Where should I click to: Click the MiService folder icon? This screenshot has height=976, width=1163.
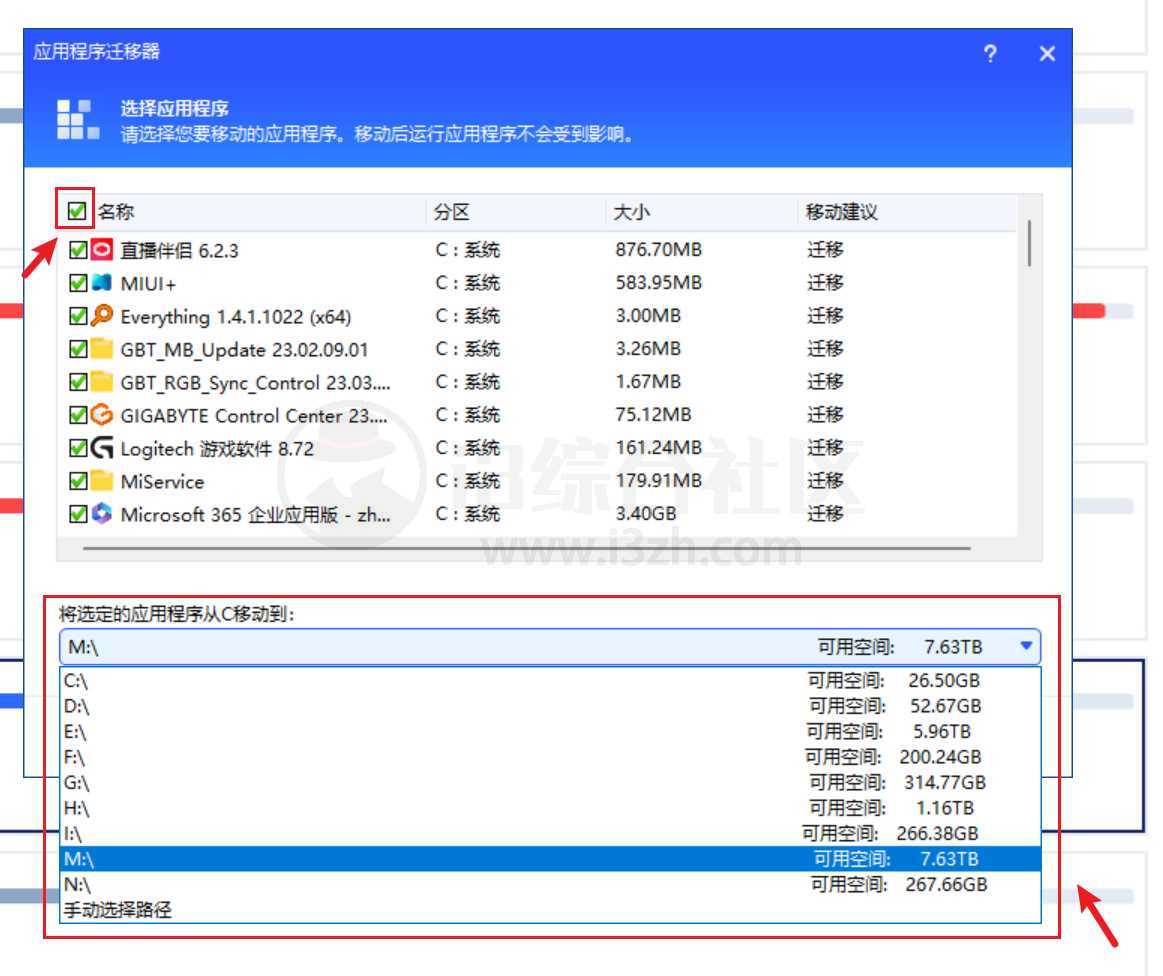(102, 481)
